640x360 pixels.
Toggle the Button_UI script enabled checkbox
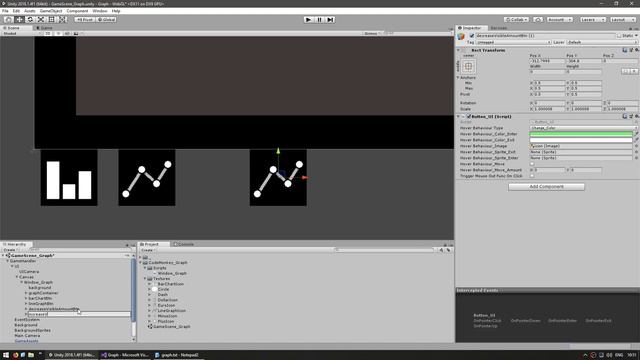469,117
